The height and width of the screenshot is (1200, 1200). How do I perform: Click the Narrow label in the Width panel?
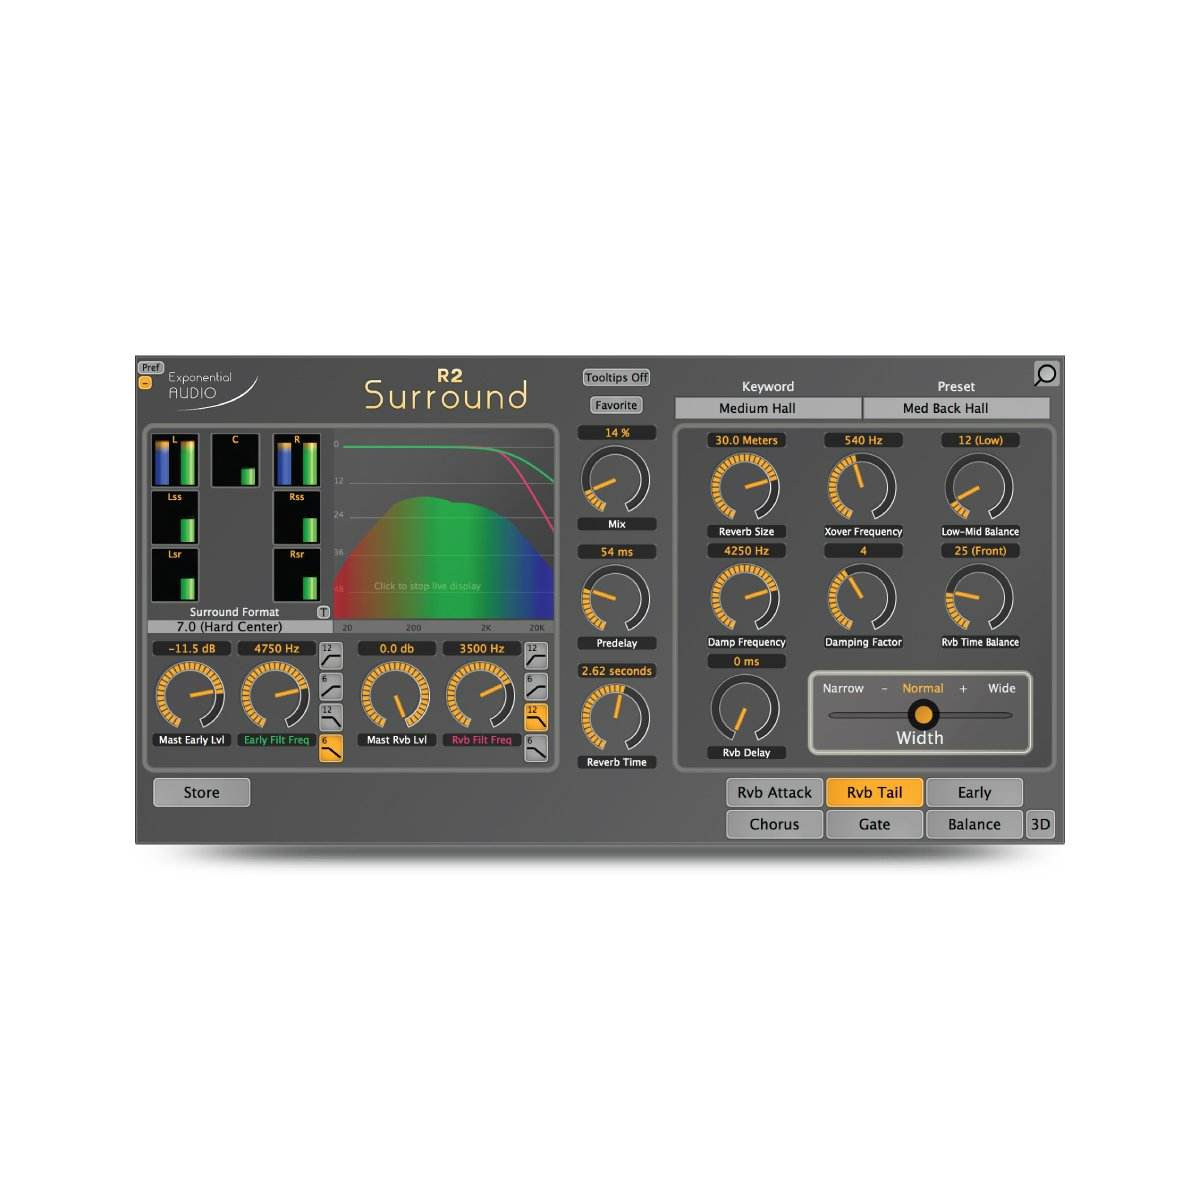[843, 688]
